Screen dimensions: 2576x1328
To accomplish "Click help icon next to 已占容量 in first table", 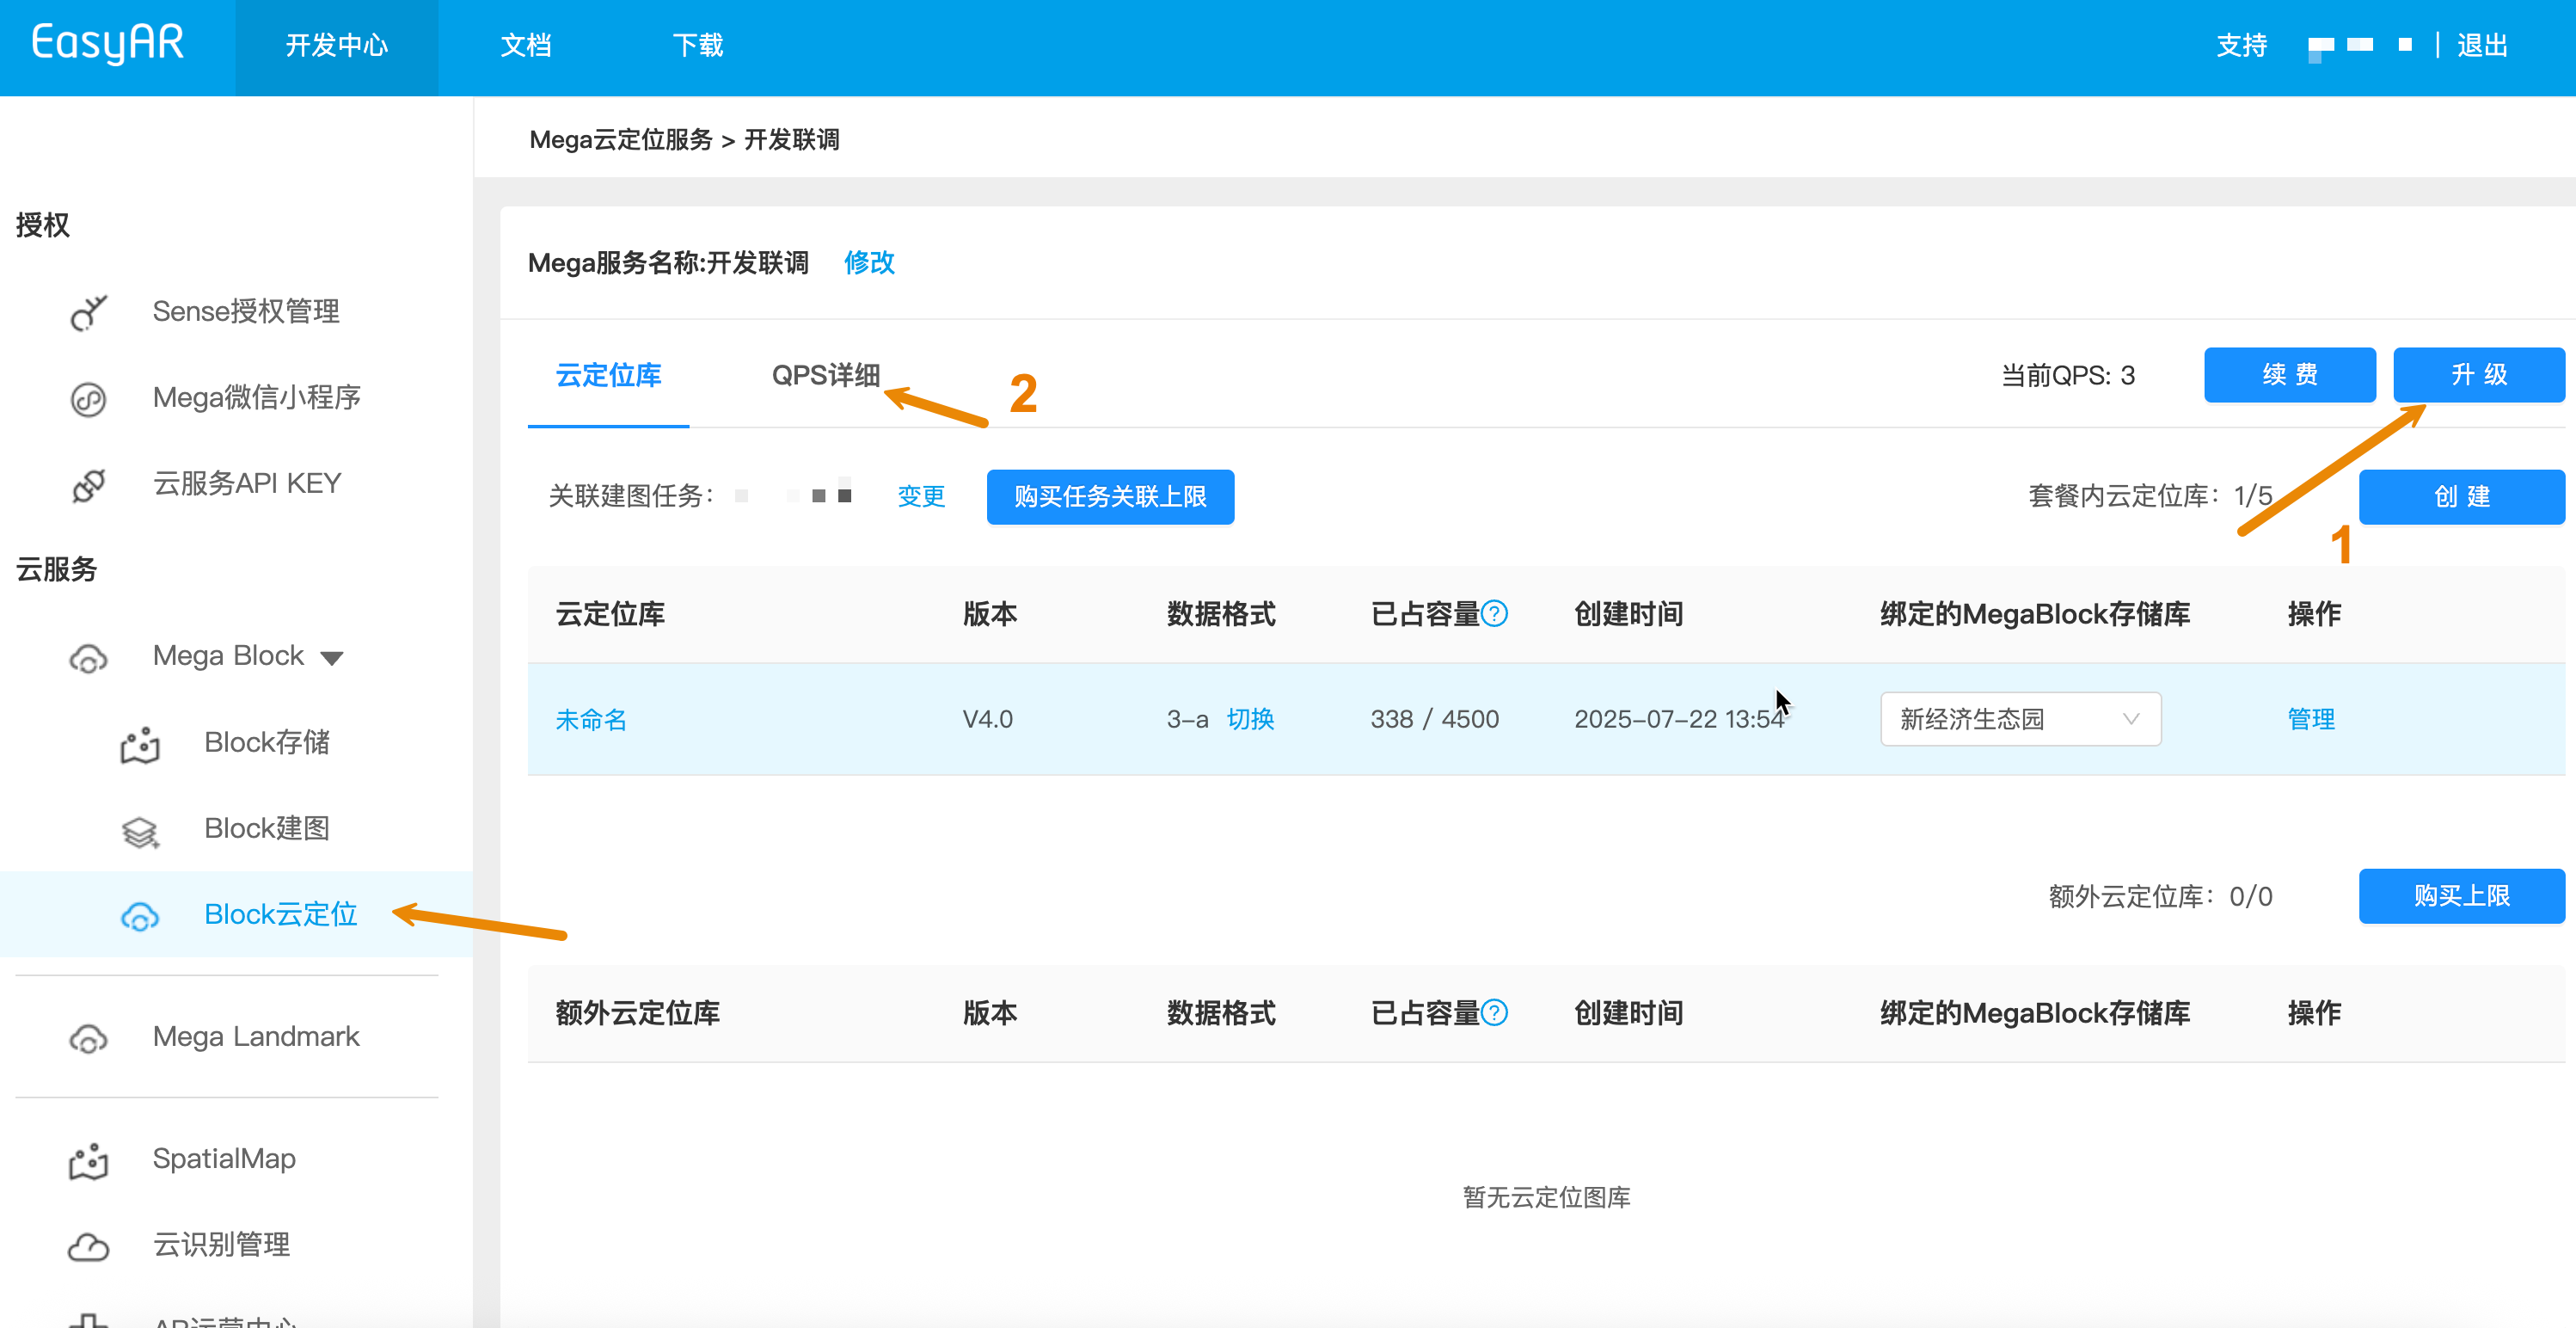I will coord(1494,613).
